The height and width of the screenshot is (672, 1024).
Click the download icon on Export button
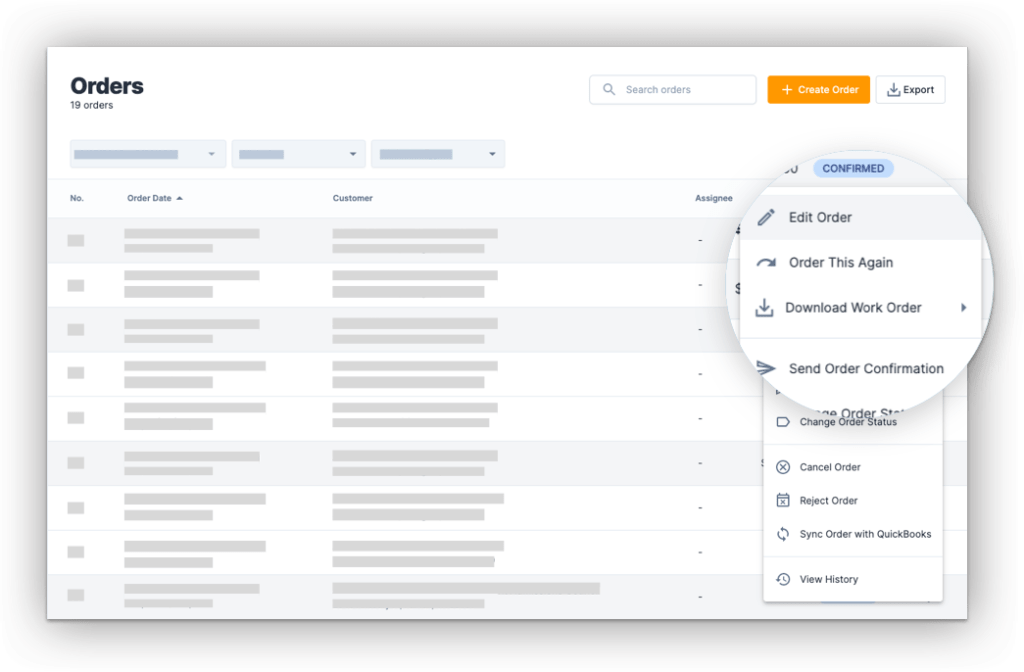[x=893, y=89]
